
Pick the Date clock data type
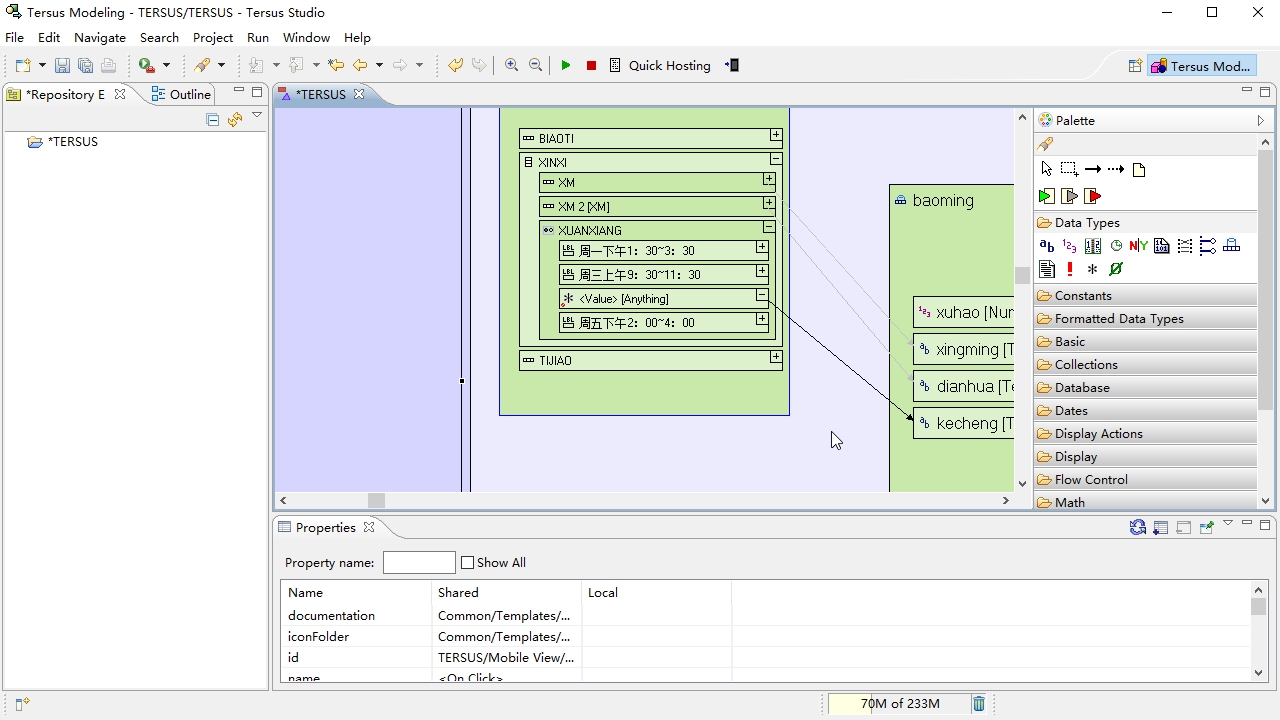point(1116,246)
